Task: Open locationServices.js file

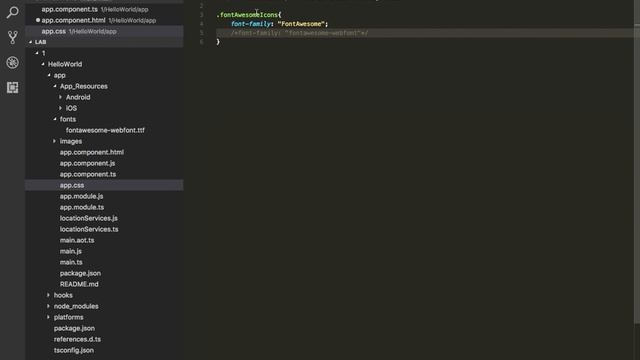Action: tap(89, 218)
